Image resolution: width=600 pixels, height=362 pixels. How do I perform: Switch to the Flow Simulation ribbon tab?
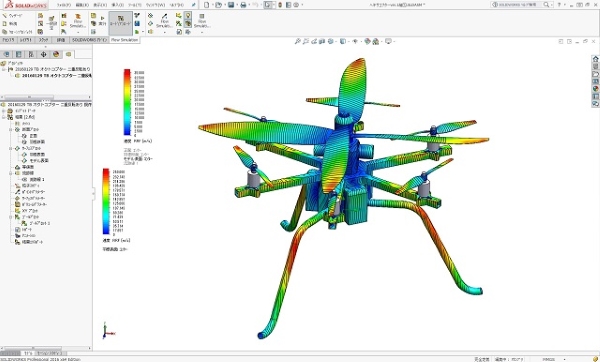click(124, 40)
